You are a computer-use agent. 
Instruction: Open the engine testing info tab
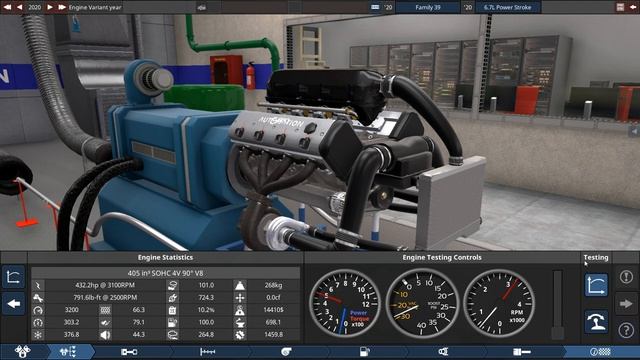click(x=600, y=351)
